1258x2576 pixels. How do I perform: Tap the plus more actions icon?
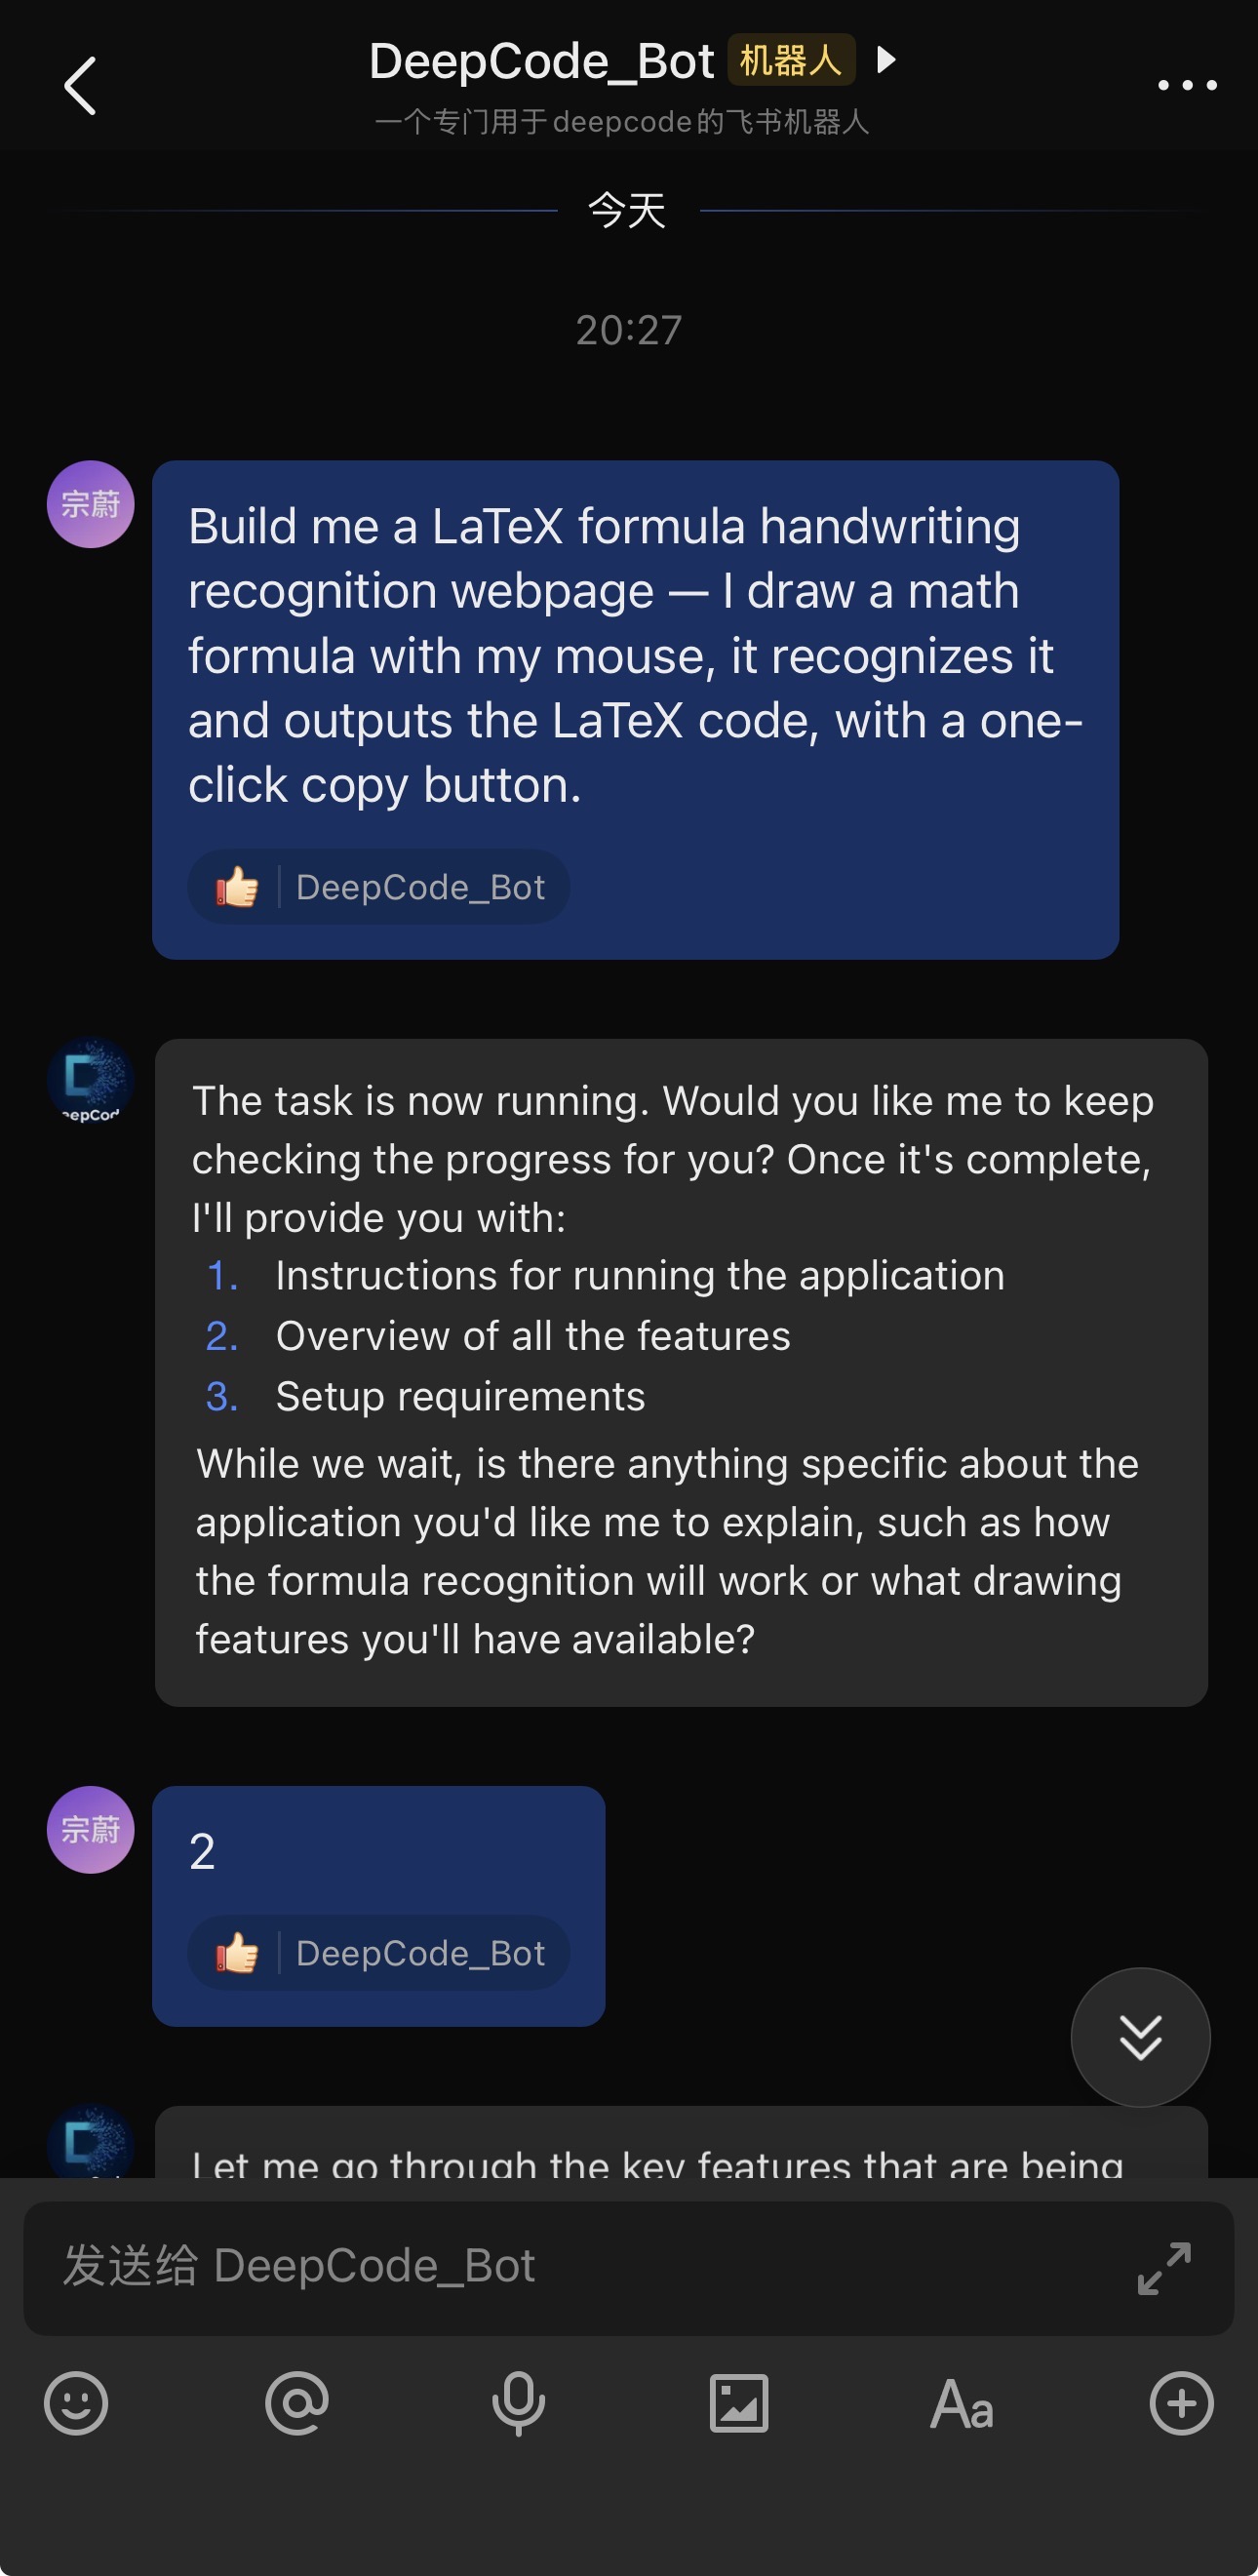1181,2403
